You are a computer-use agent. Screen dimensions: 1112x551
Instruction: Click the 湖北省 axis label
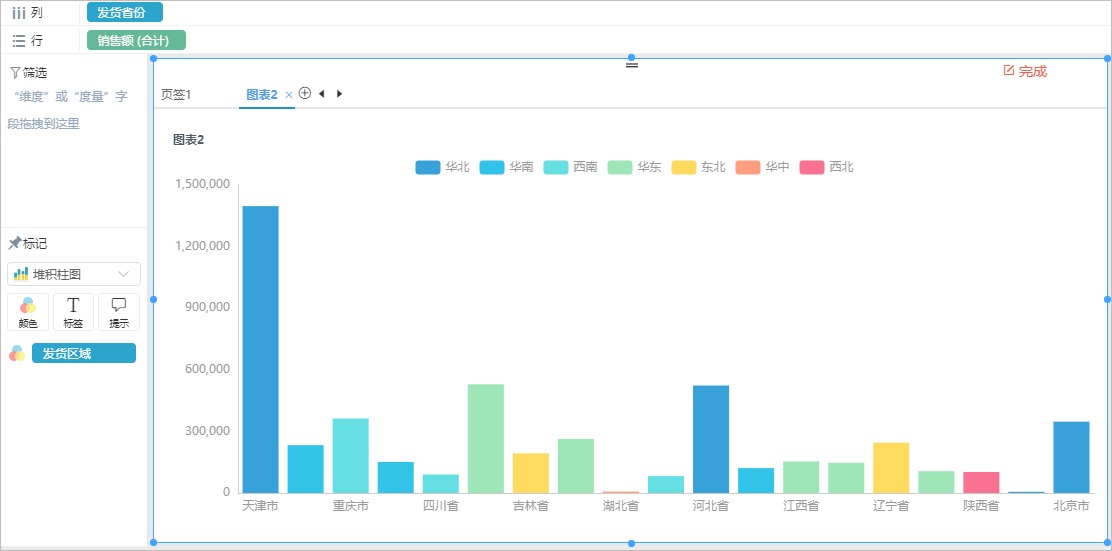click(x=621, y=506)
